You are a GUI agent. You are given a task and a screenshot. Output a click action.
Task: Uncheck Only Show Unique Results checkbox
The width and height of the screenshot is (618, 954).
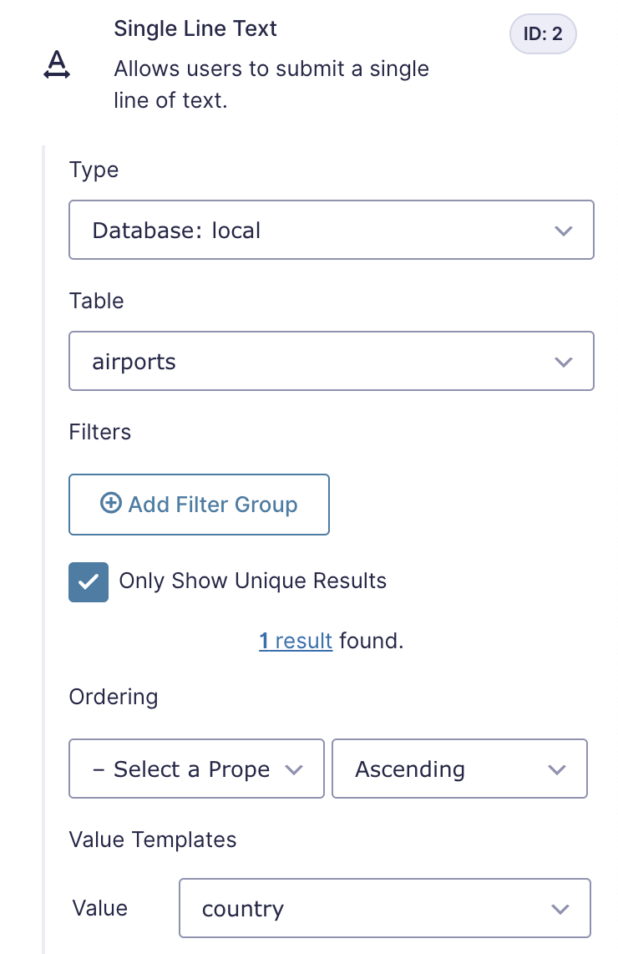(88, 582)
